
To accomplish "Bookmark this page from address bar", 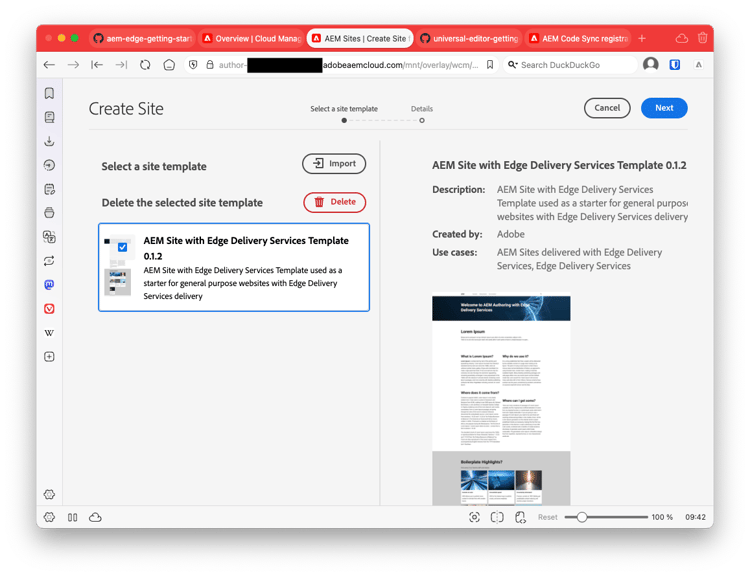I will coord(490,65).
